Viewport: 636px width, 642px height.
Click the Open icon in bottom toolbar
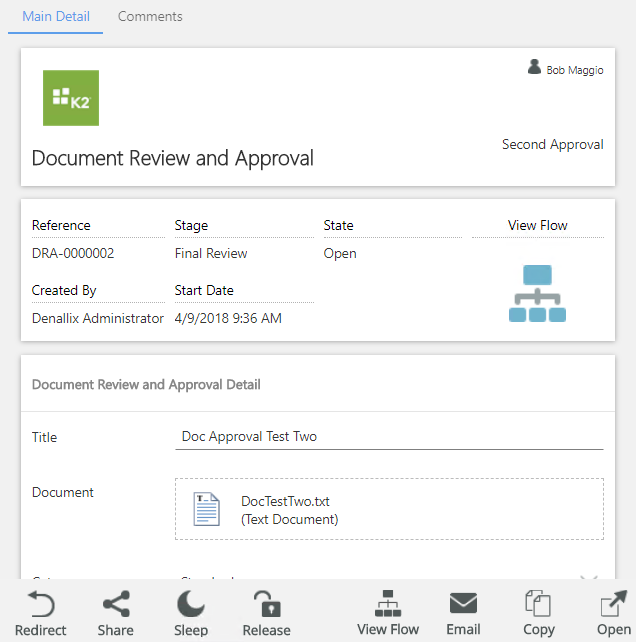613,604
